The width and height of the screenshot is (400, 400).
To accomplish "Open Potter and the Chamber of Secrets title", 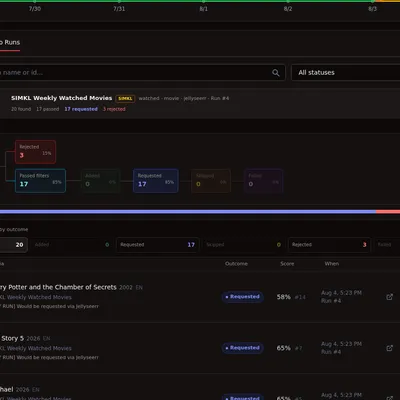I will tap(58, 287).
